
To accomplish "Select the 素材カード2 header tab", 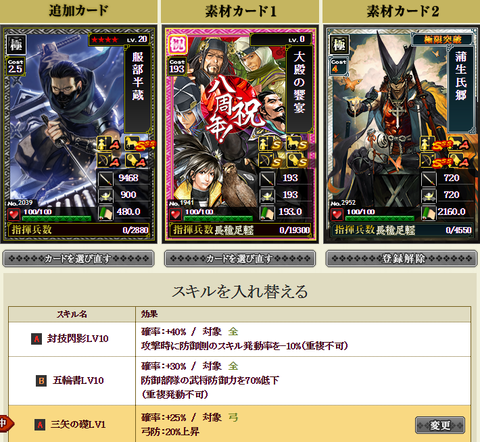I will 402,11.
